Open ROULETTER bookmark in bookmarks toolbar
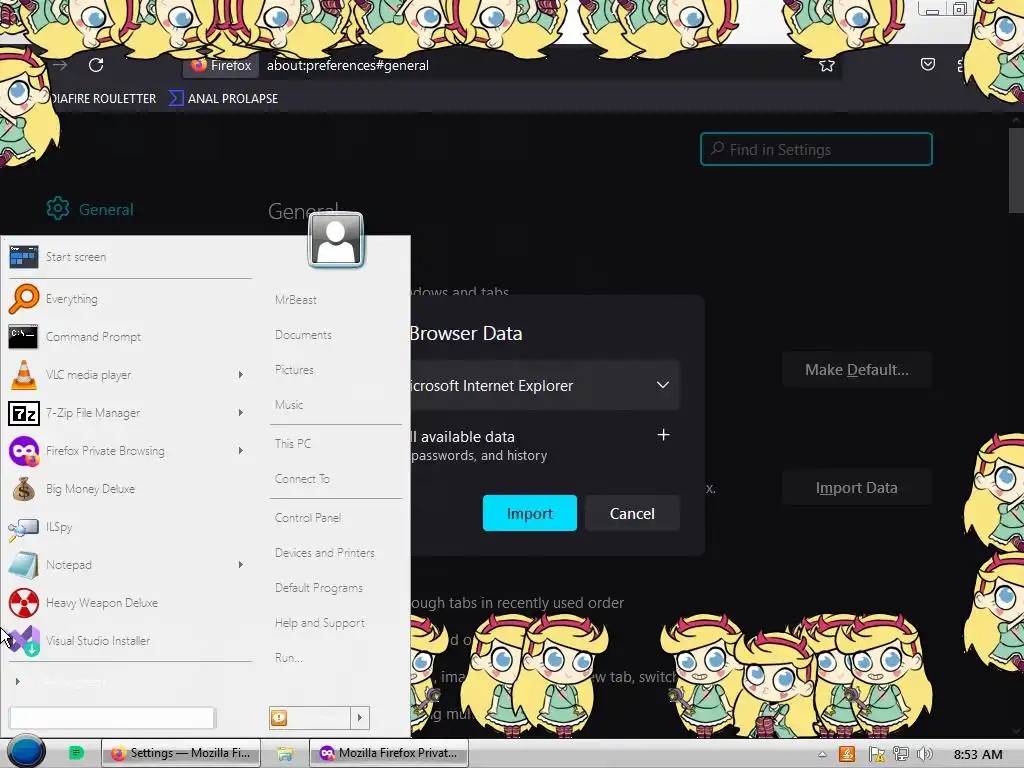1024x768 pixels. pyautogui.click(x=103, y=99)
